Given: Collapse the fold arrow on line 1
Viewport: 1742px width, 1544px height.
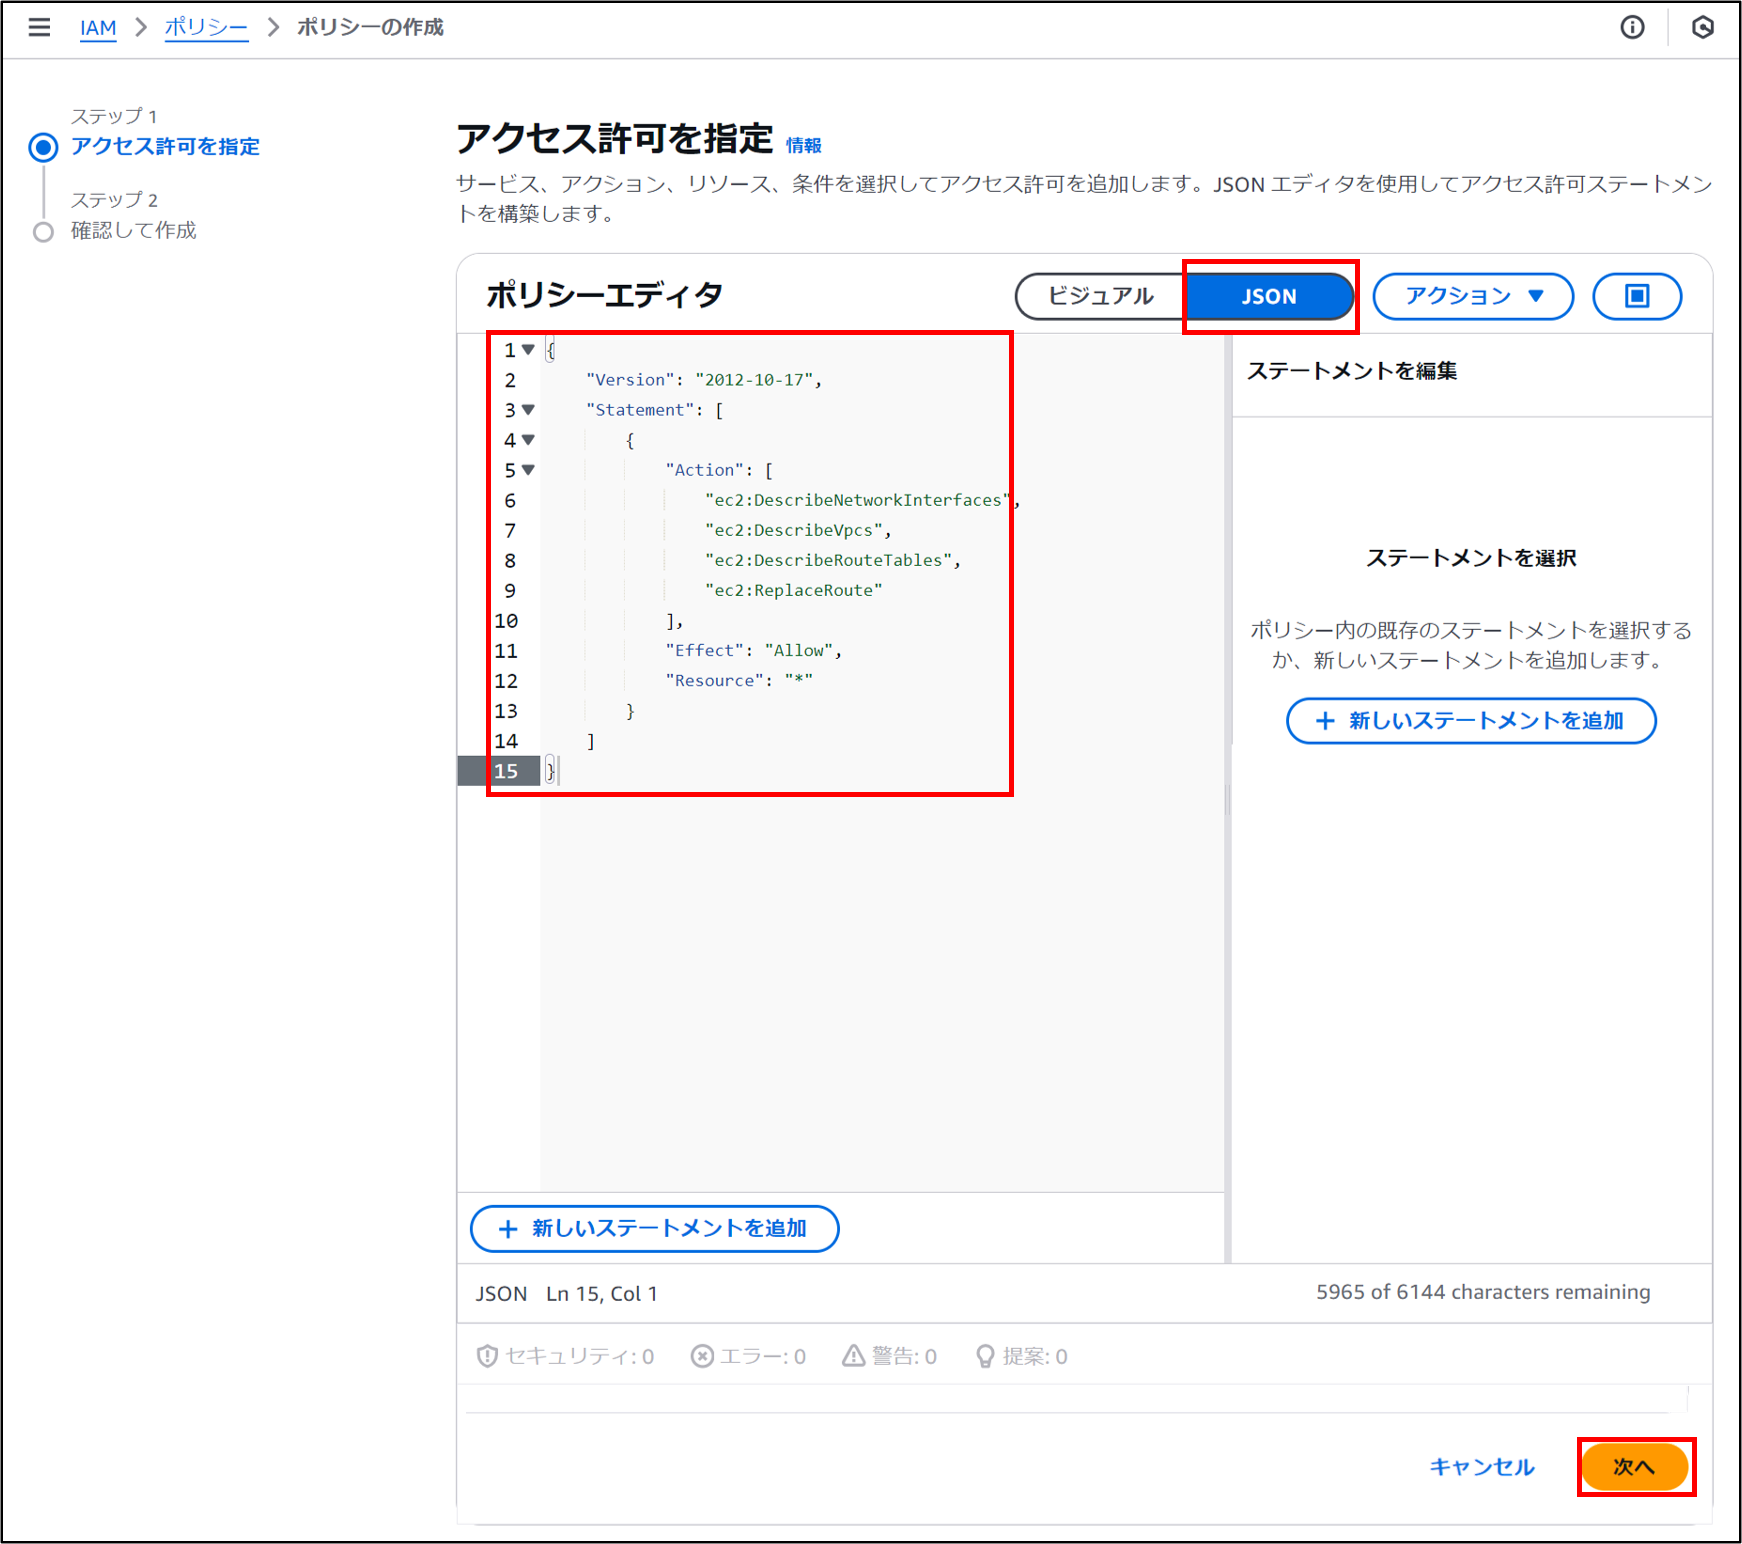Looking at the screenshot, I should [x=528, y=350].
